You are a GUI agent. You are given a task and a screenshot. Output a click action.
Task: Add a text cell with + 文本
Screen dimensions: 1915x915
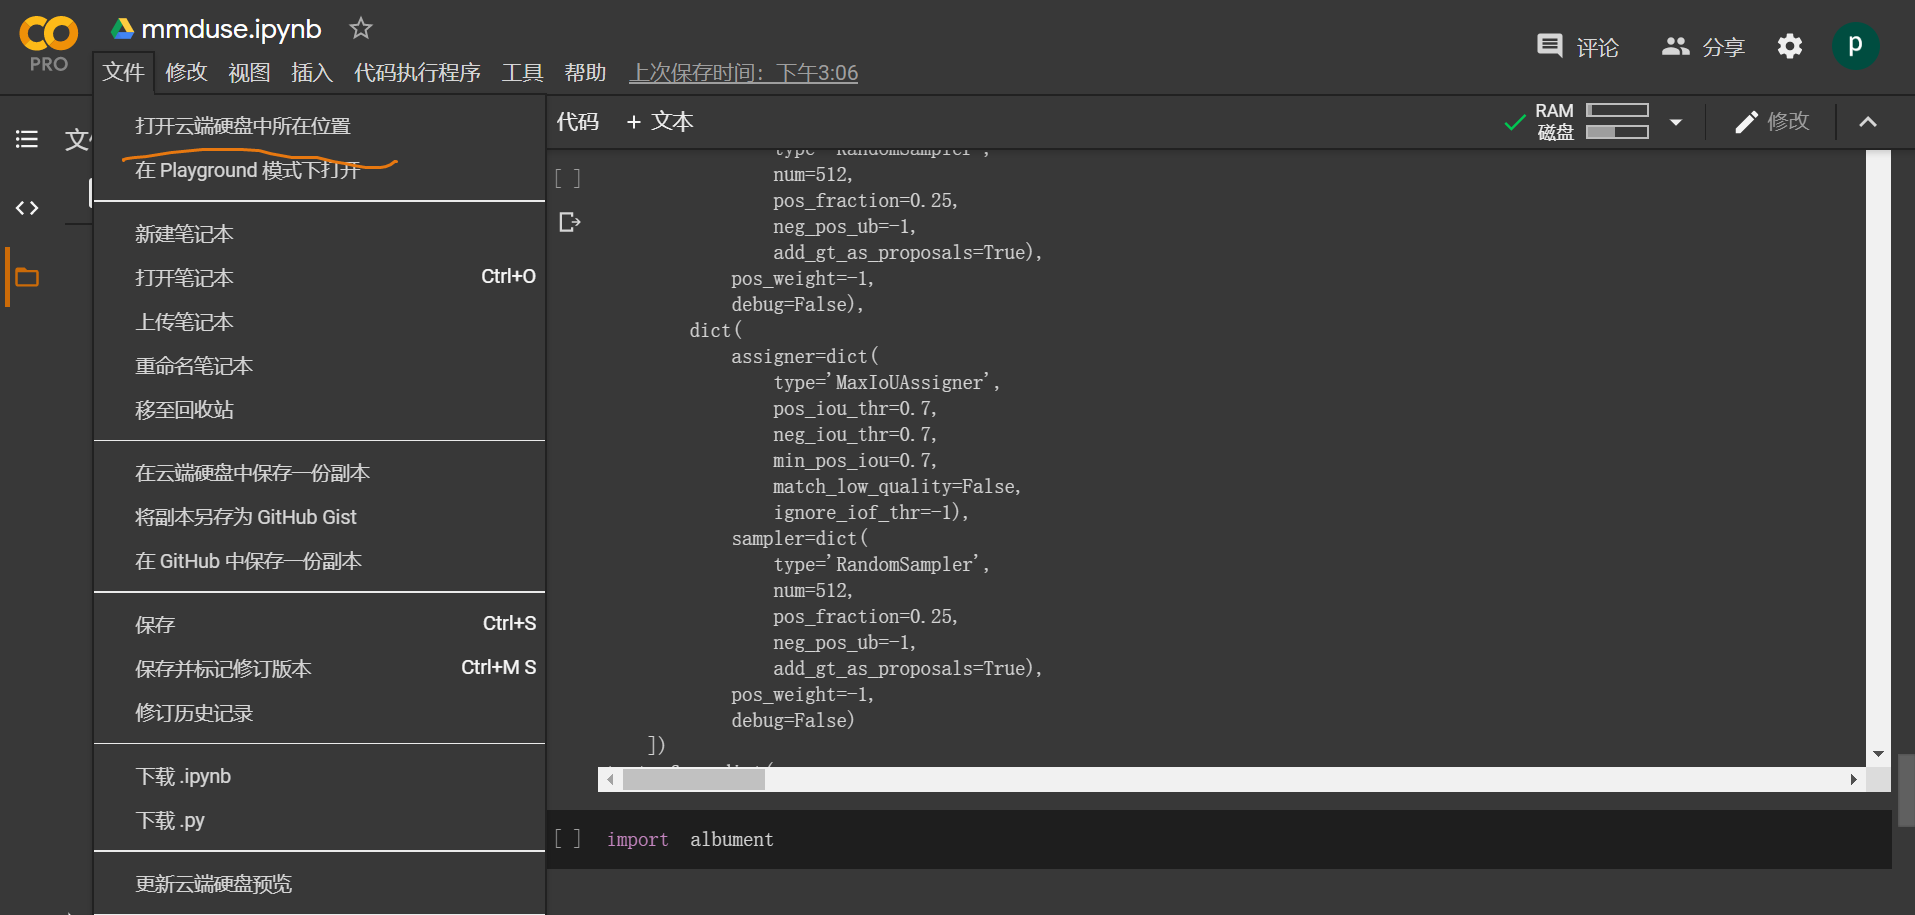660,122
